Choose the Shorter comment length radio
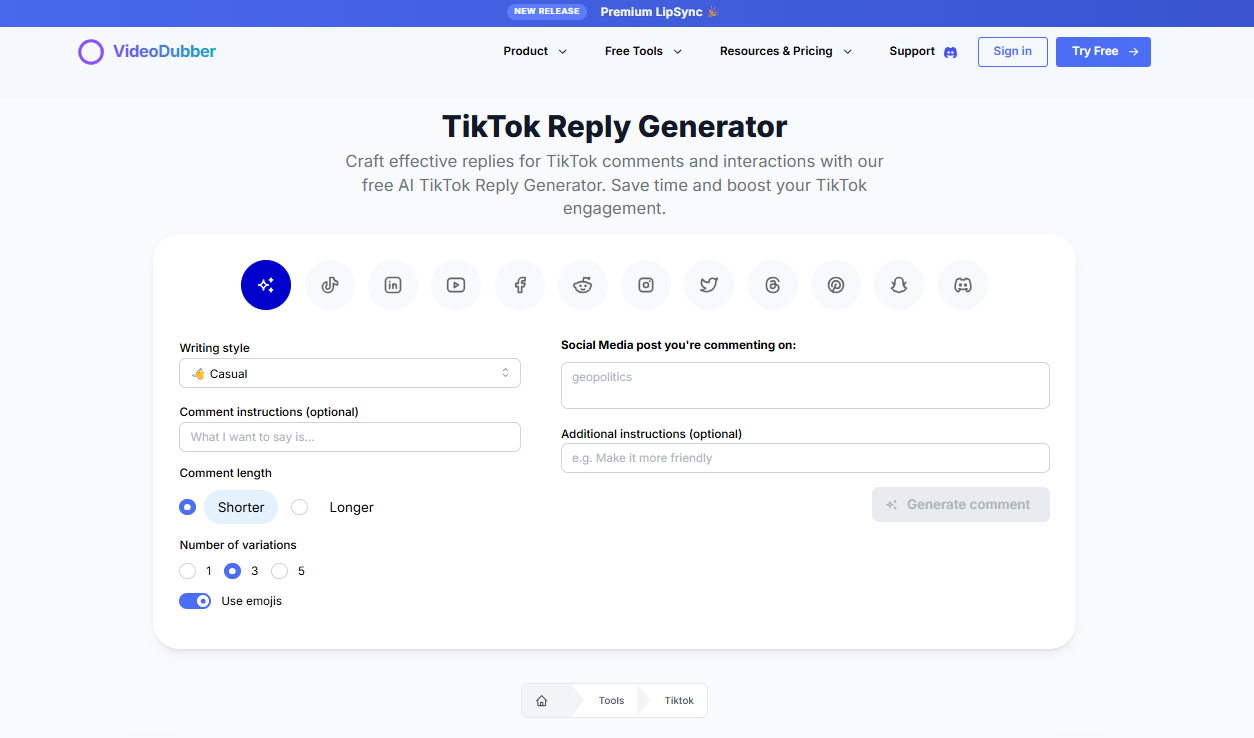This screenshot has height=738, width=1254. (x=187, y=507)
